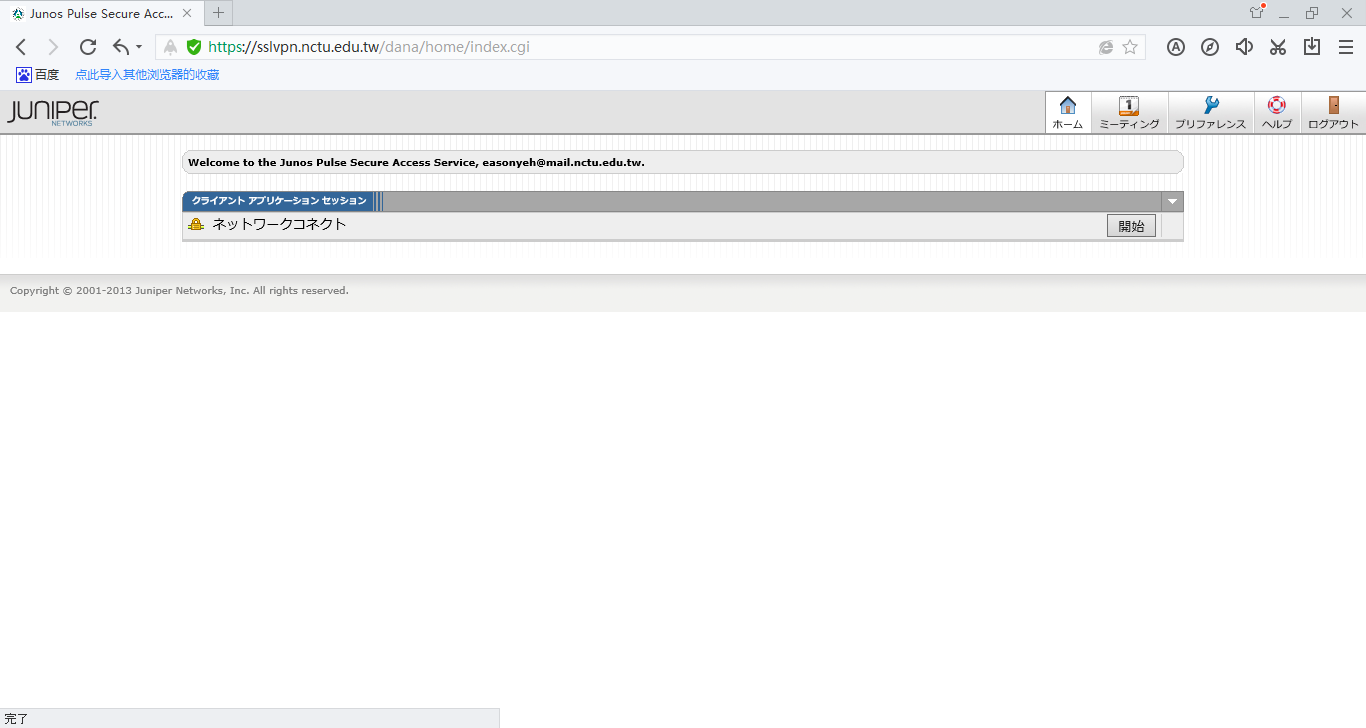Screen dimensions: 1366x728
Task: Bookmark this page with the star icon
Action: (1130, 47)
